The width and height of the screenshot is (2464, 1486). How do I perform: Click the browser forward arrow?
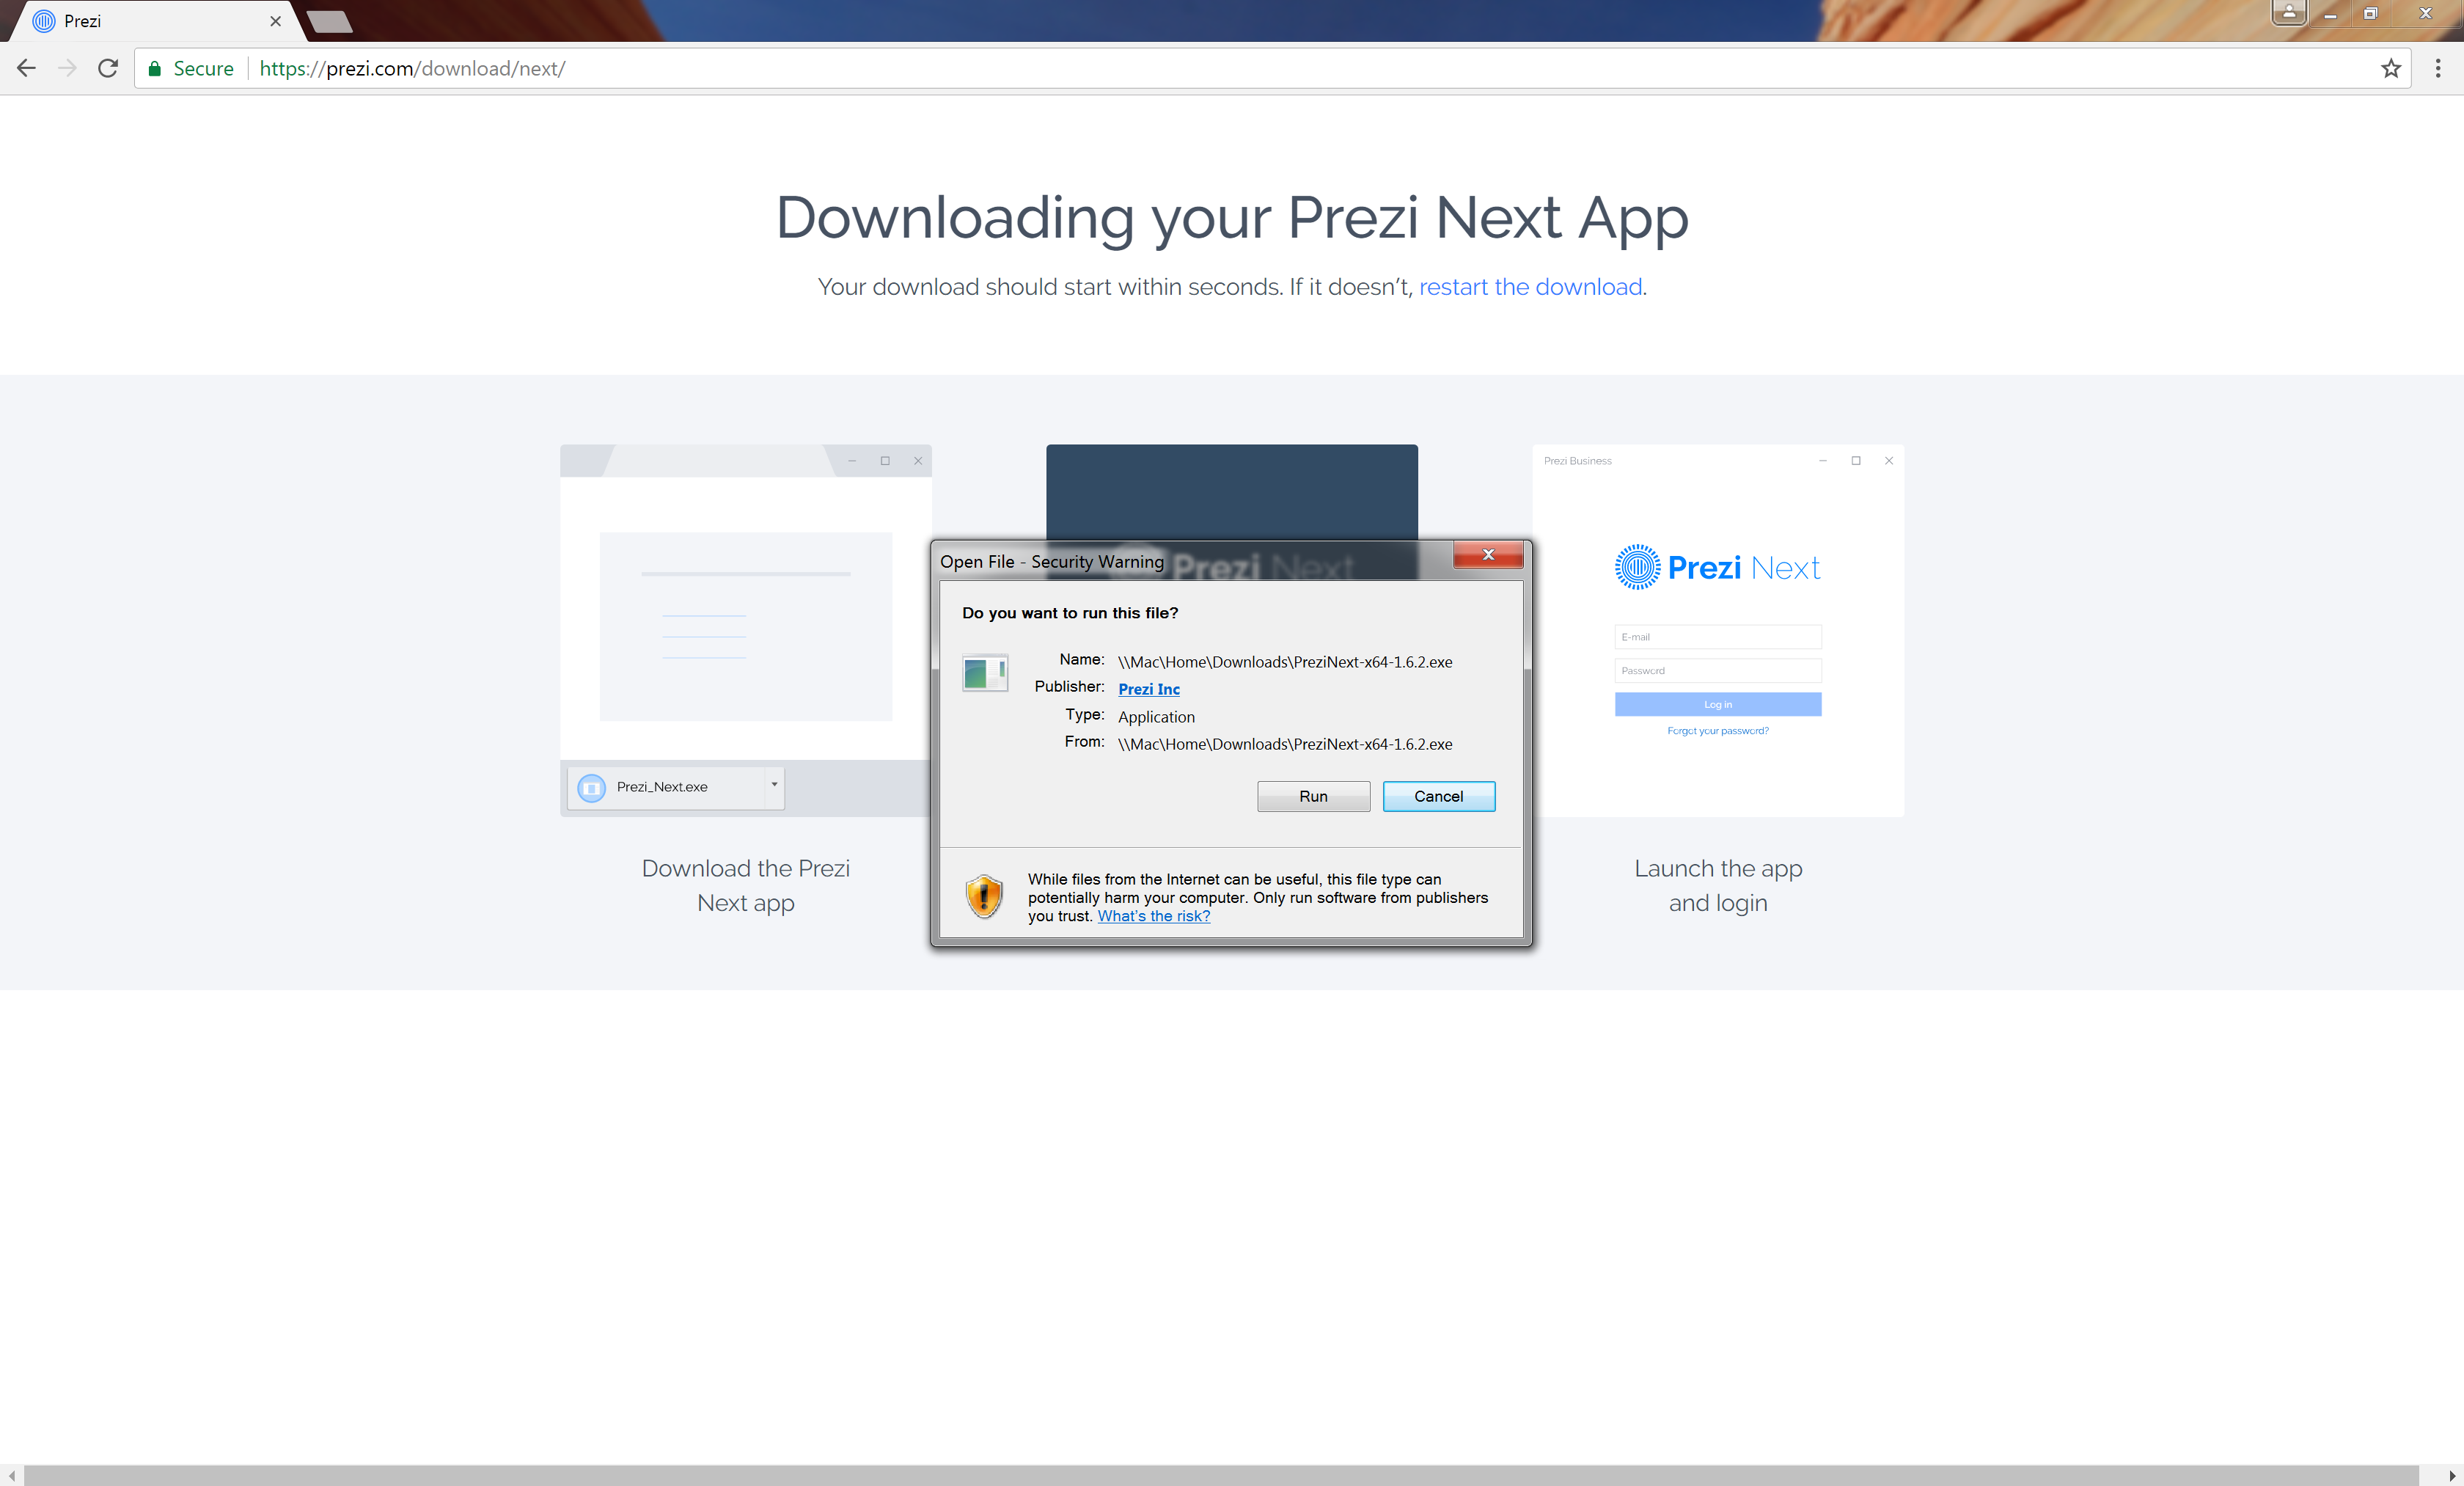coord(67,68)
